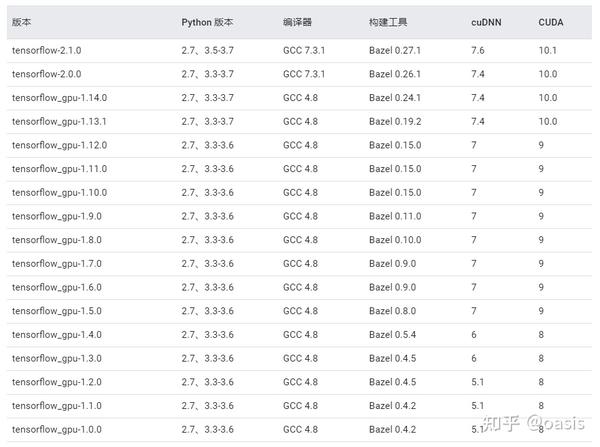Image resolution: width=600 pixels, height=447 pixels.
Task: Click Bazel 0.11.0 build tool cell
Action: click(x=395, y=217)
